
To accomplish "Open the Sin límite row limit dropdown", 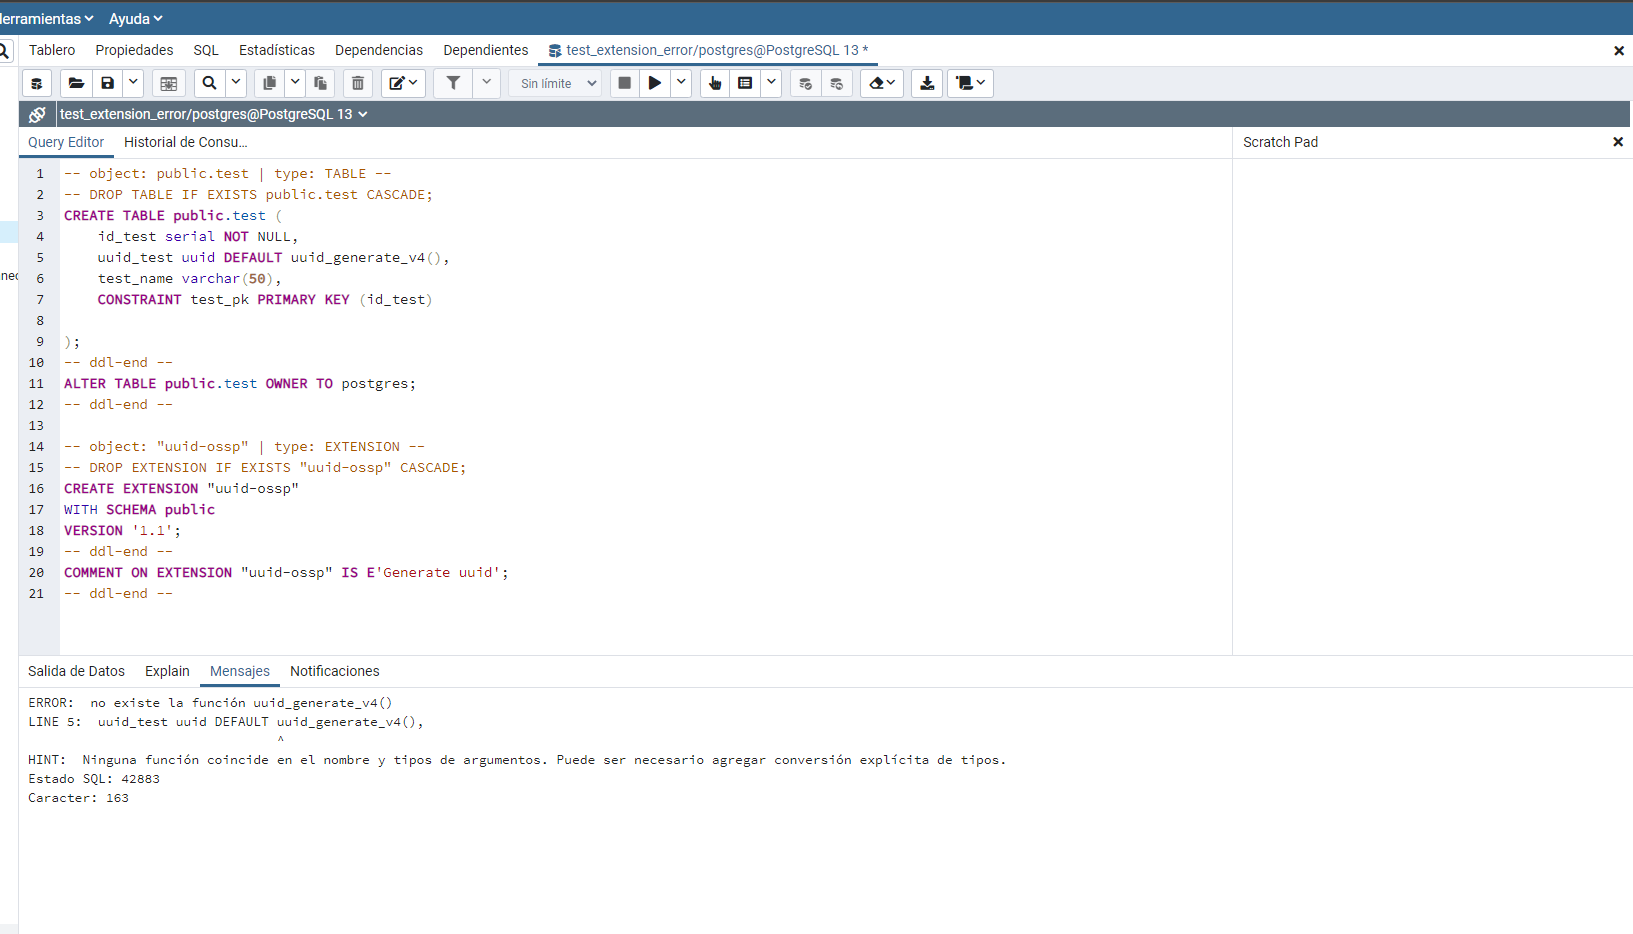I will [555, 83].
